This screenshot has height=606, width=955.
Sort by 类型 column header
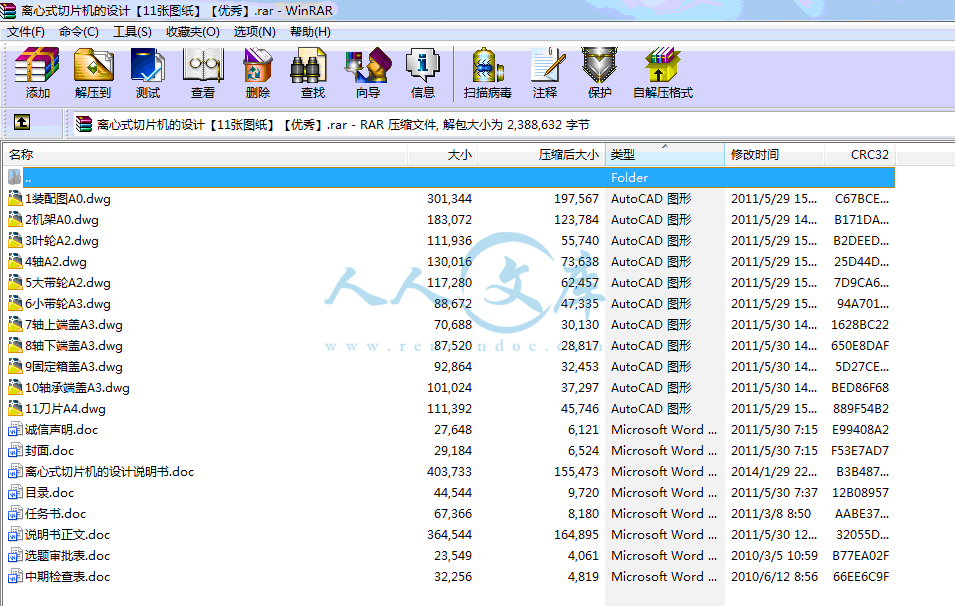pos(664,155)
